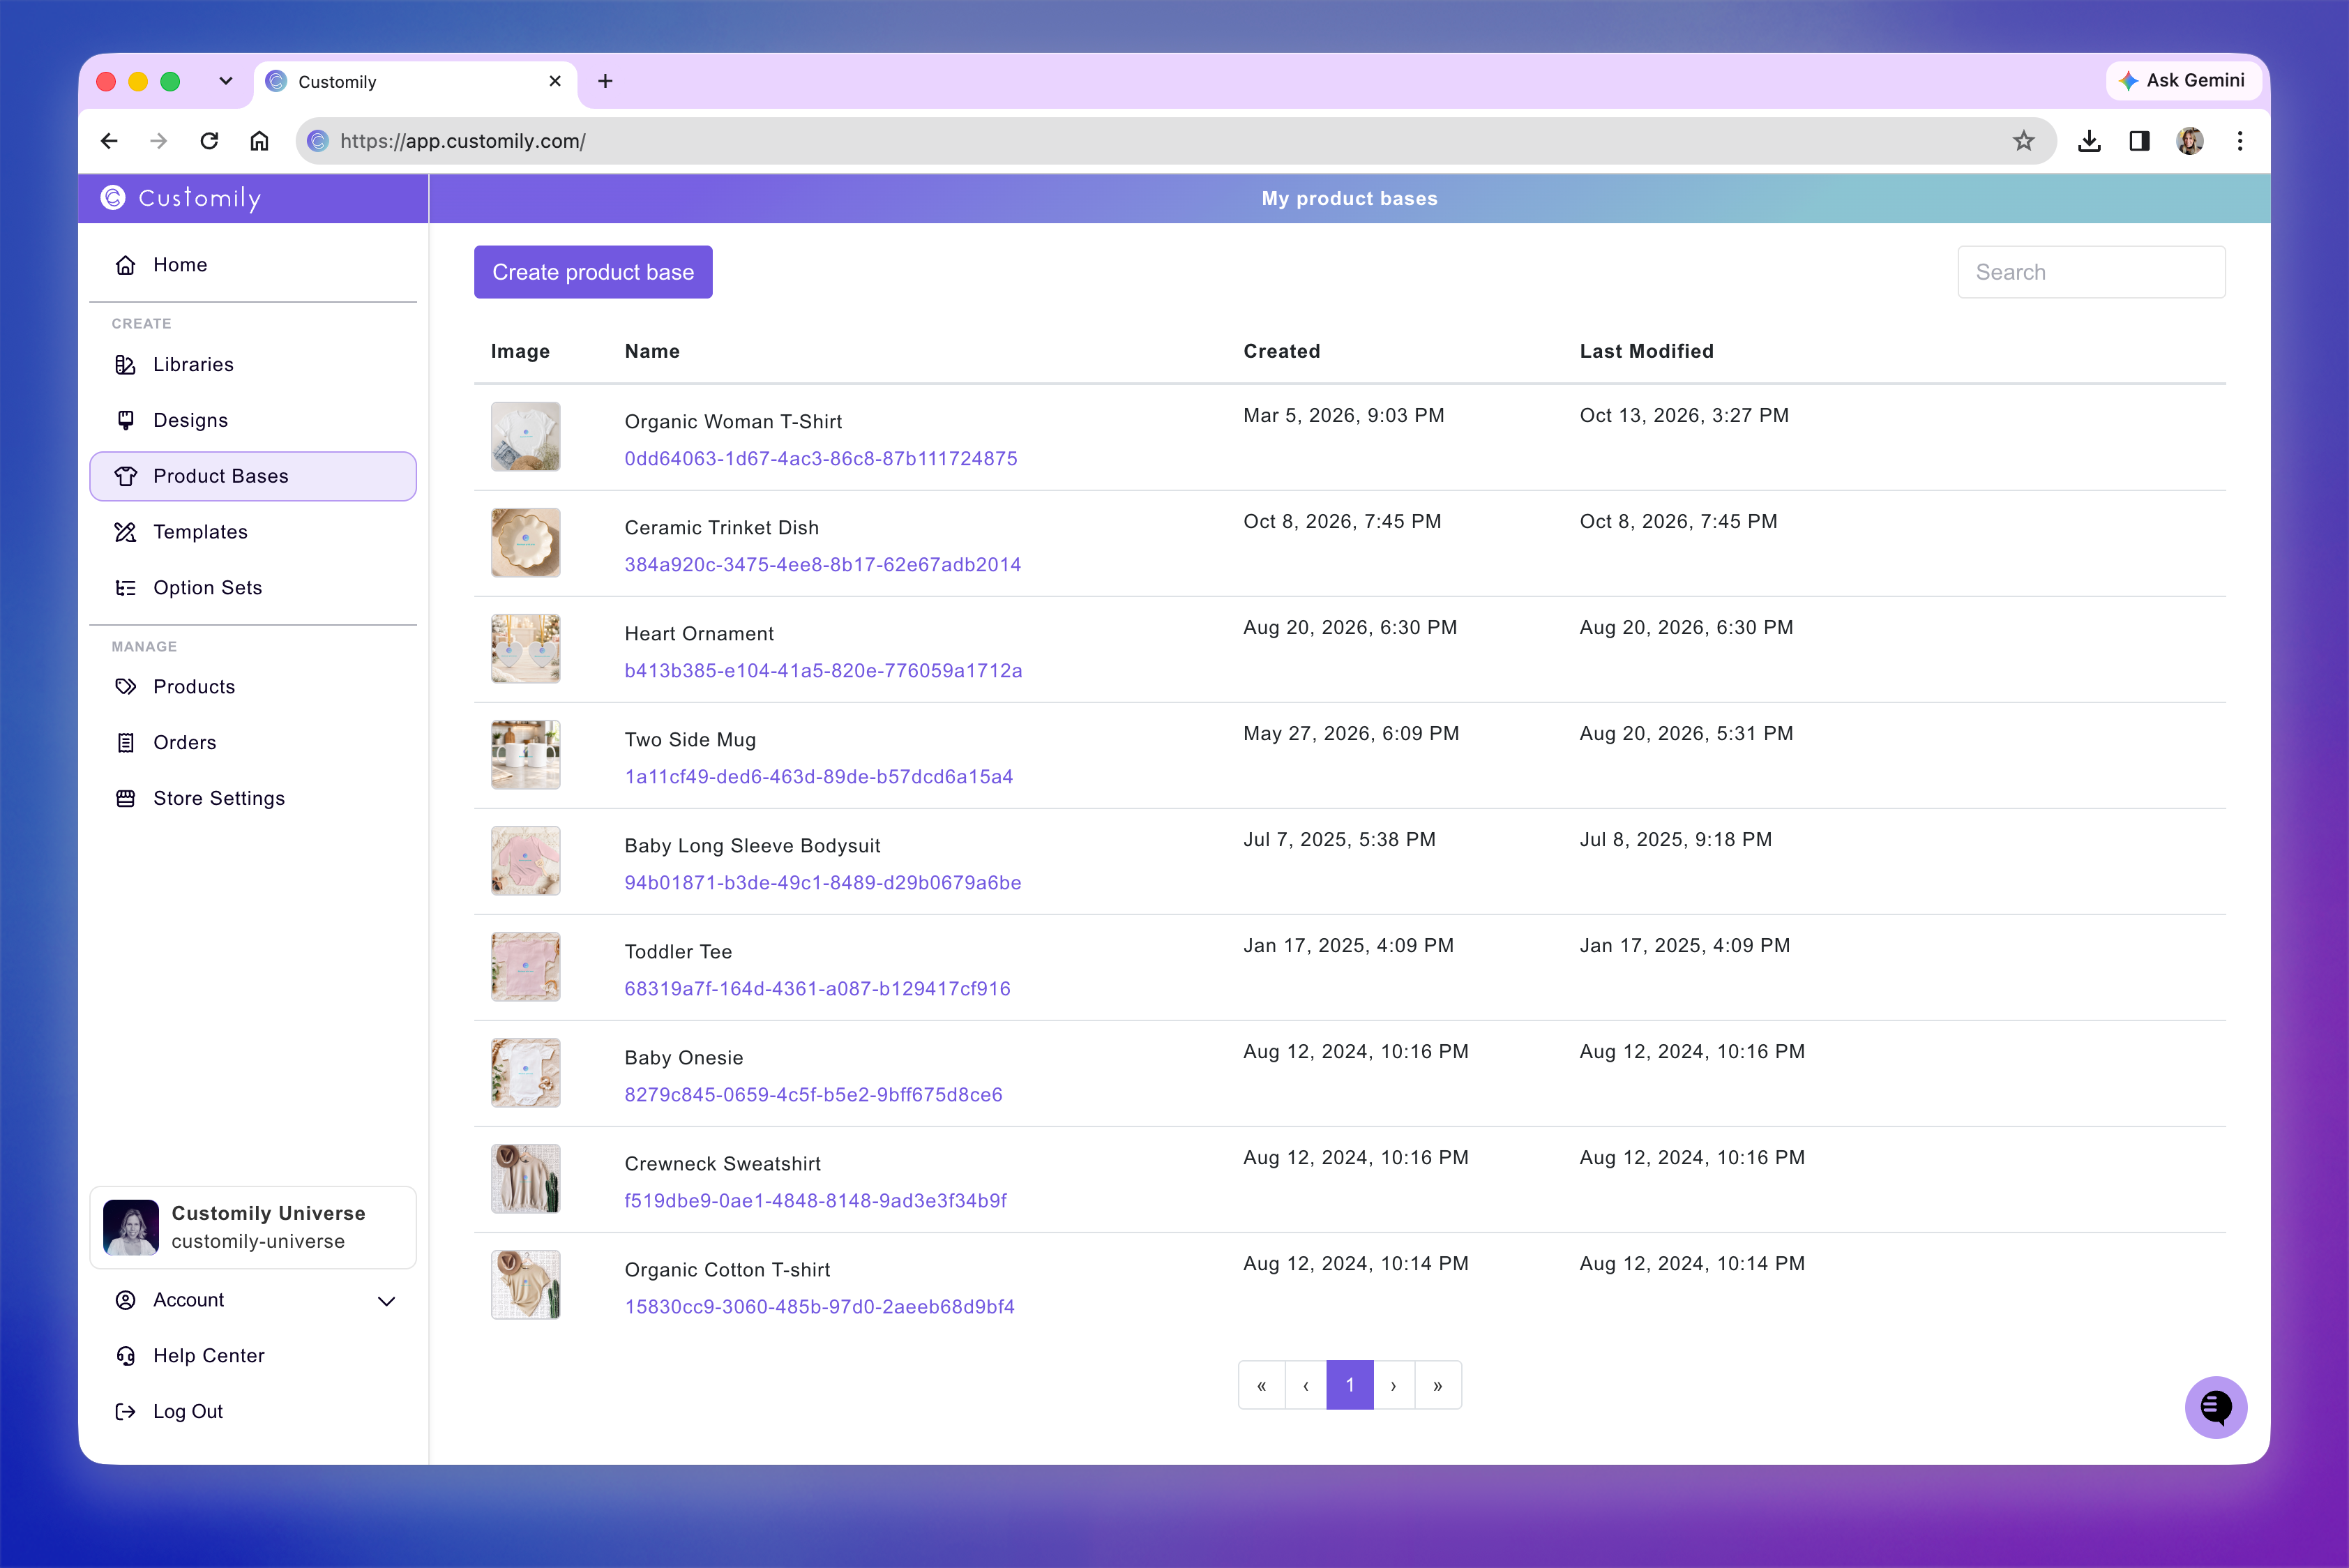
Task: Open the browser downloads icon
Action: (x=2089, y=141)
